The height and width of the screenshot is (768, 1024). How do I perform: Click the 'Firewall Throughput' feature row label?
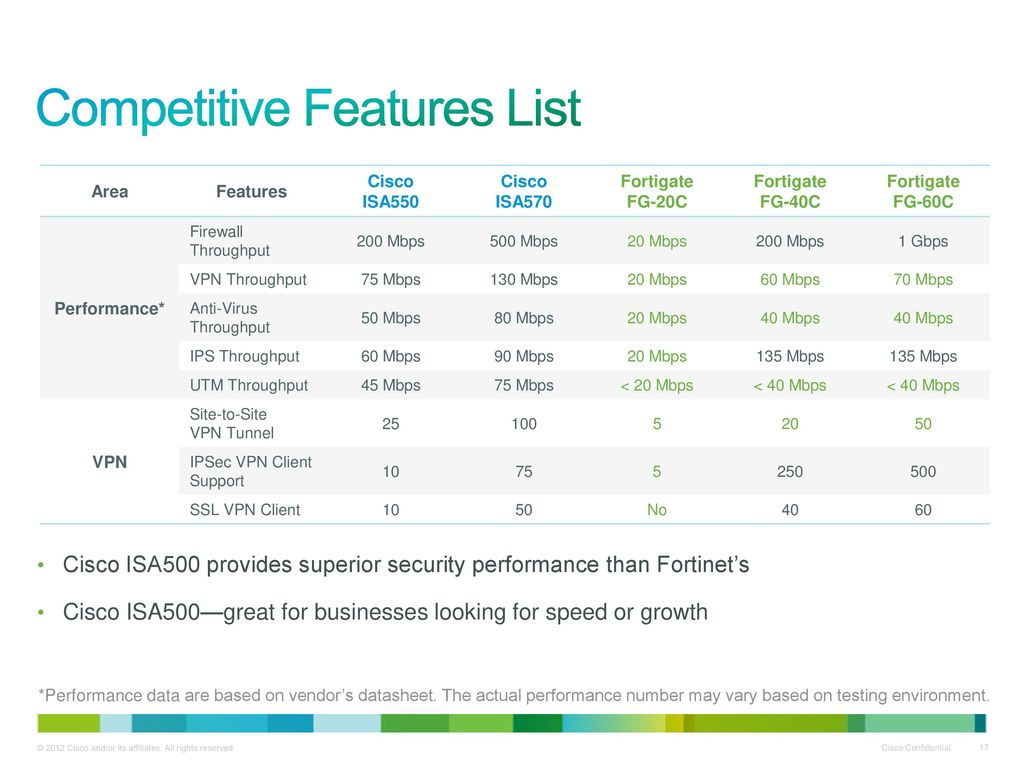click(230, 241)
